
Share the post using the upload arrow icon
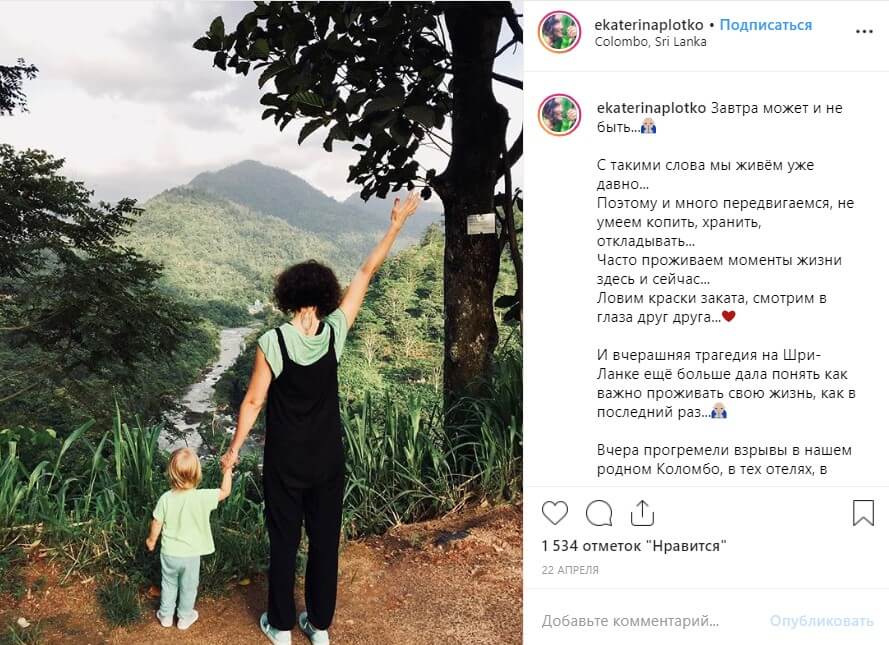642,513
